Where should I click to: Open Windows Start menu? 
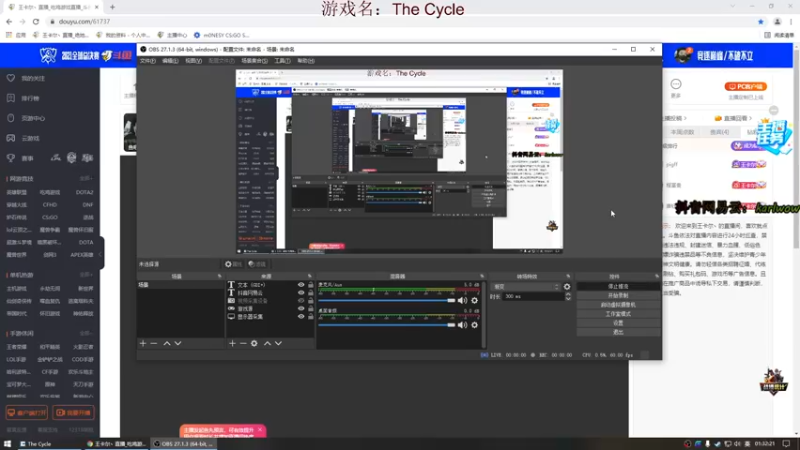[x=7, y=444]
